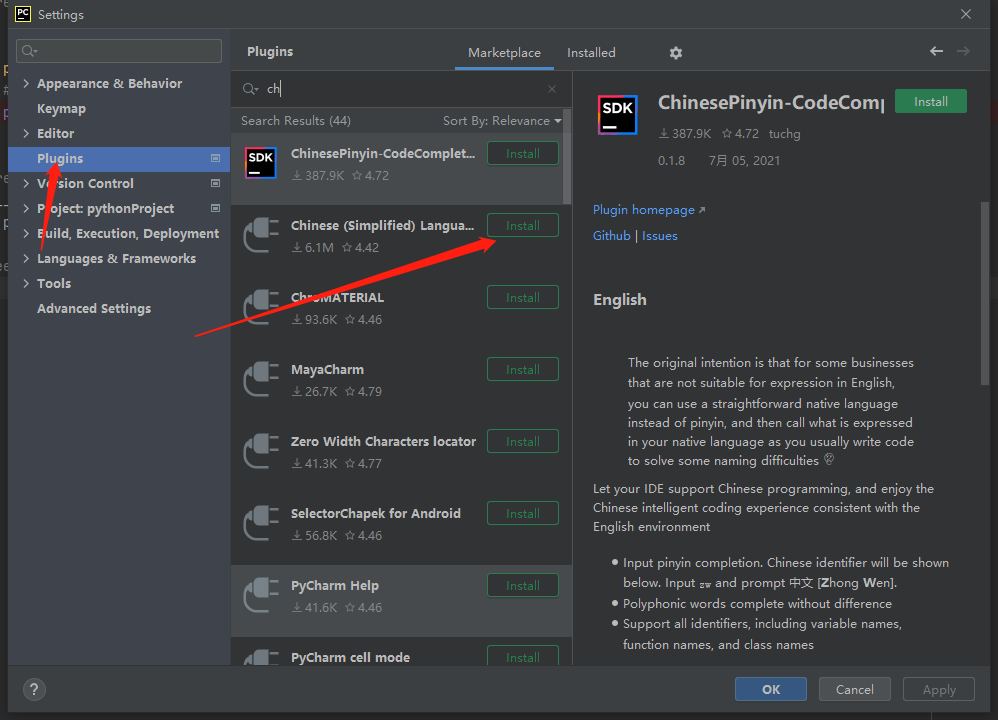Click green Install button in details pane
The width and height of the screenshot is (998, 720).
point(931,102)
